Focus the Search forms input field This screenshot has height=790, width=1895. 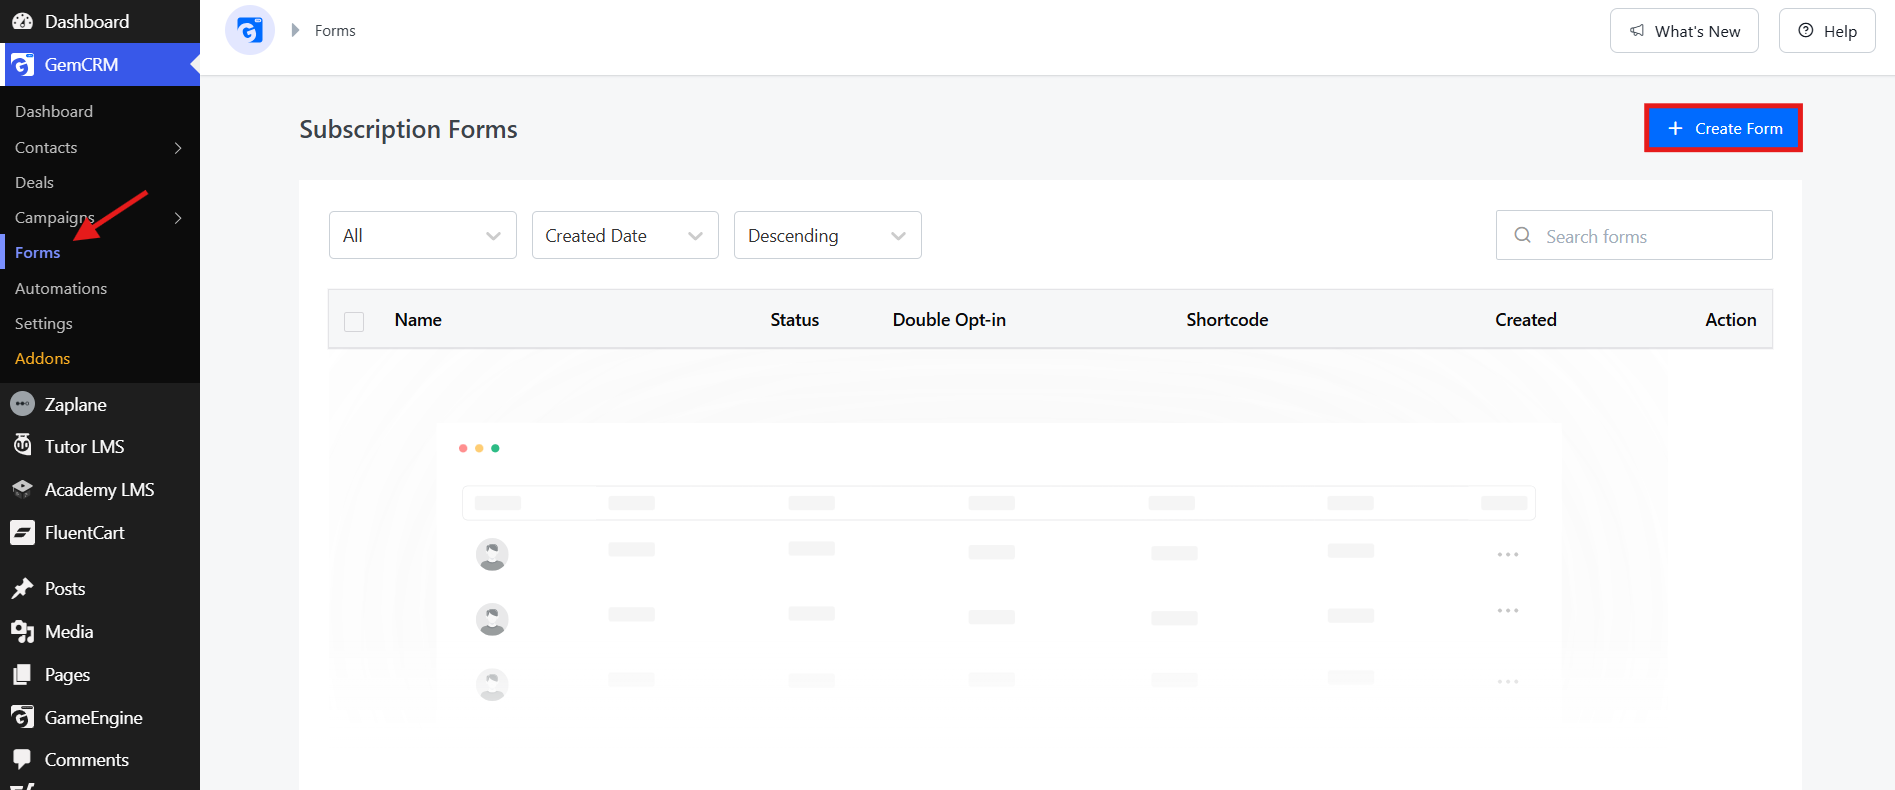[x=1634, y=235]
